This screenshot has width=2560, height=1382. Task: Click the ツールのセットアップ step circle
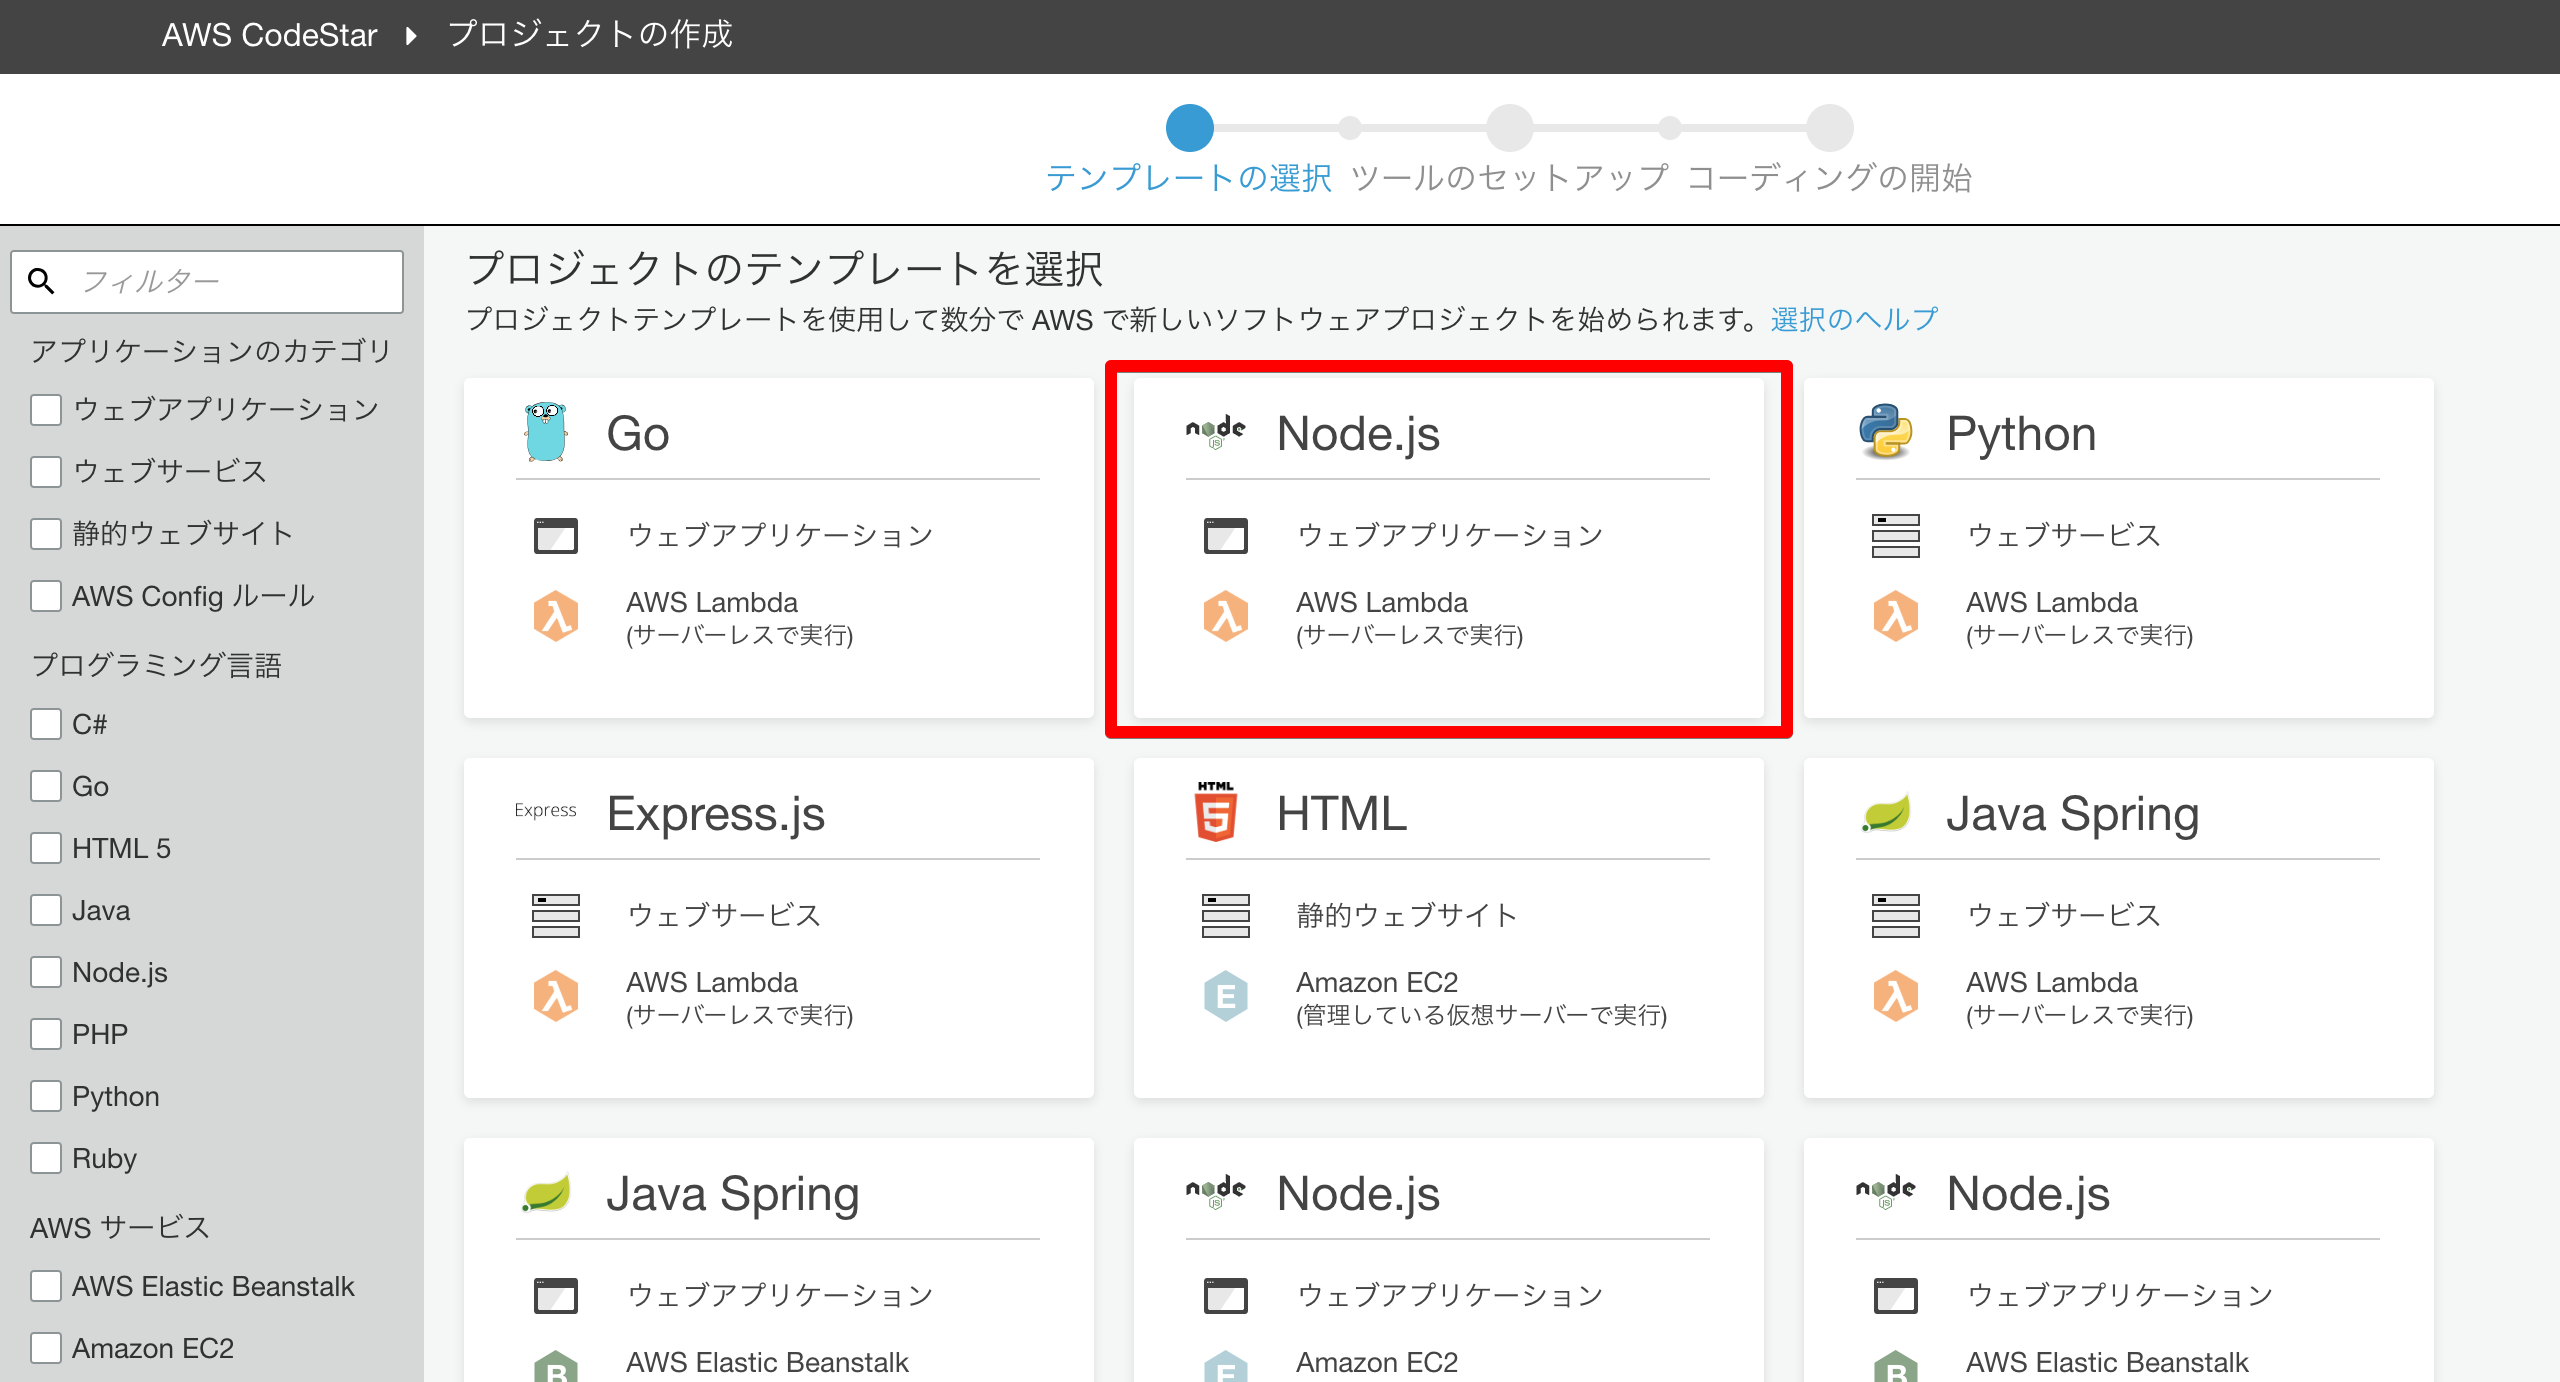[1509, 128]
